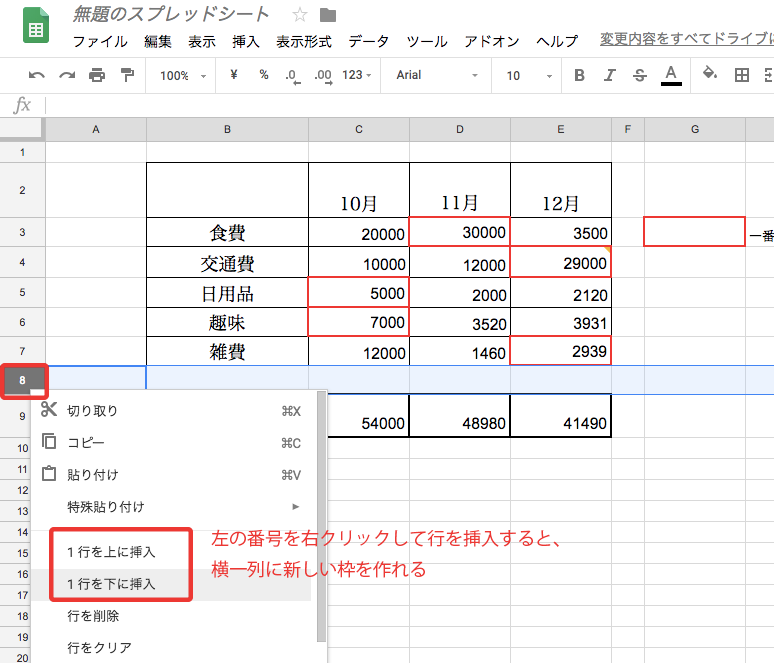Click the formula bar input field

pos(400,105)
